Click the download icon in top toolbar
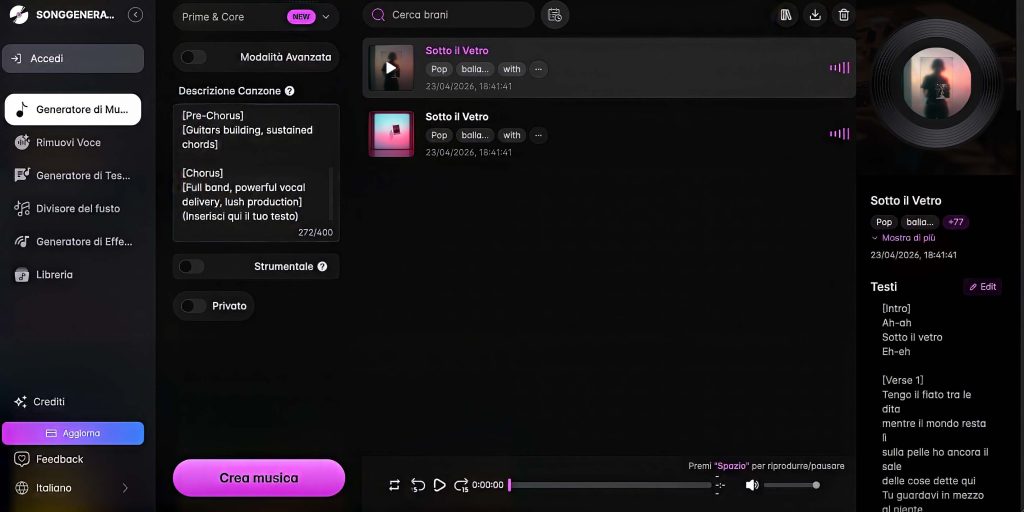This screenshot has width=1024, height=512. tap(815, 15)
